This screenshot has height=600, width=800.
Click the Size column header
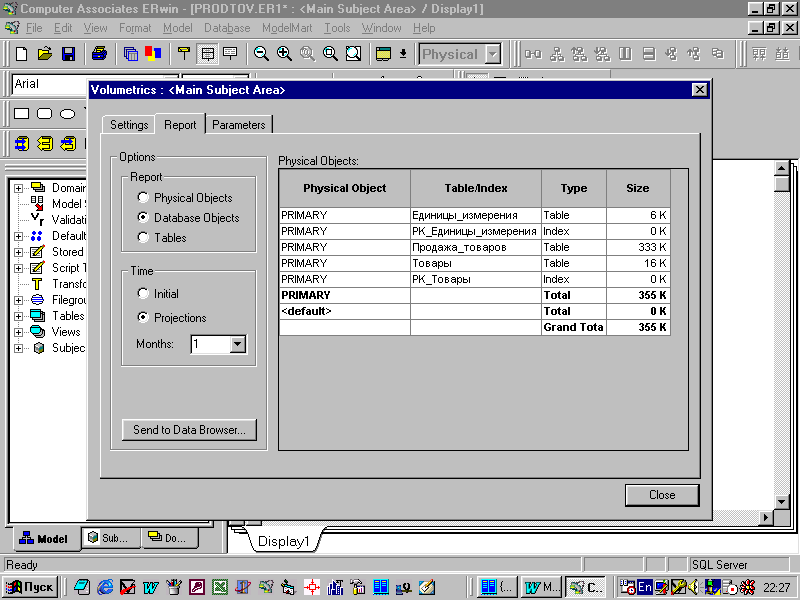tap(638, 188)
